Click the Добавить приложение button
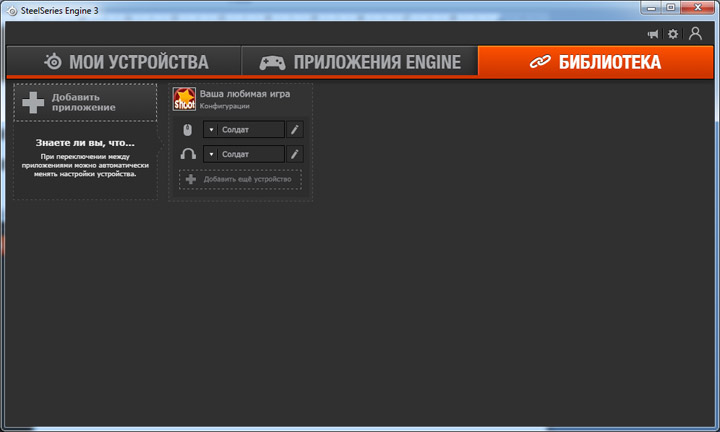The image size is (720, 432). 85,102
